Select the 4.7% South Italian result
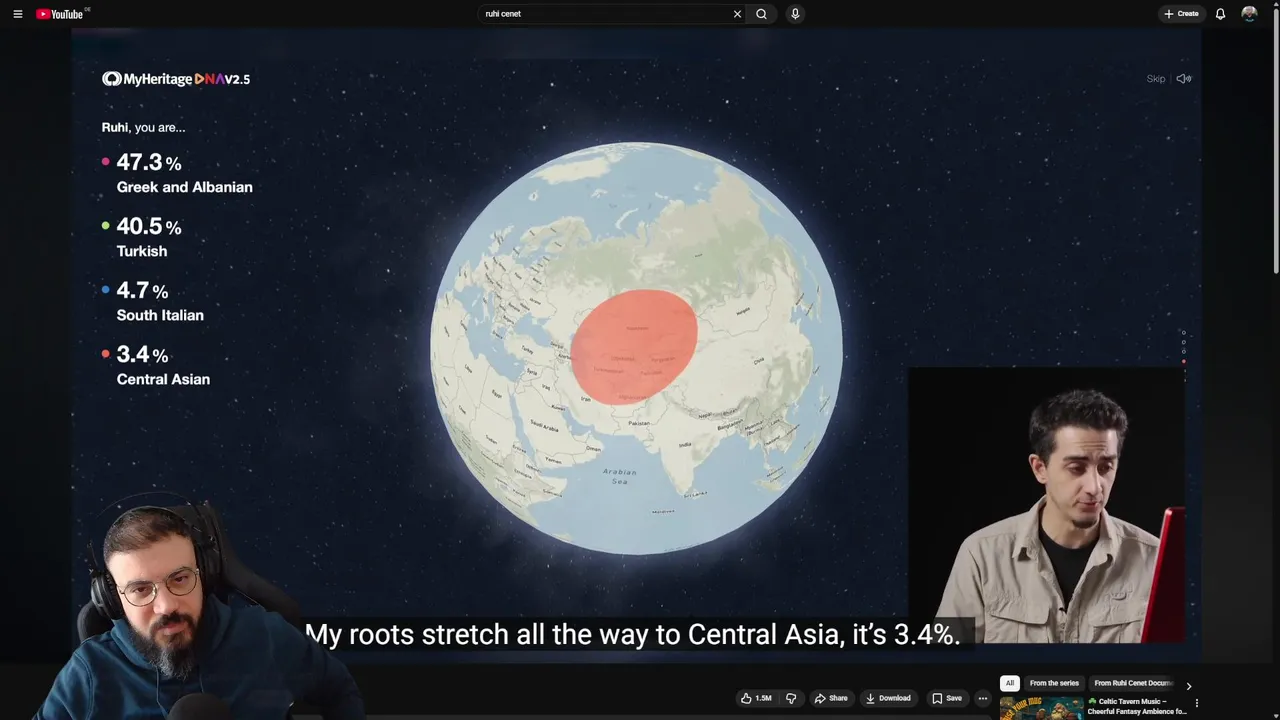 click(152, 302)
